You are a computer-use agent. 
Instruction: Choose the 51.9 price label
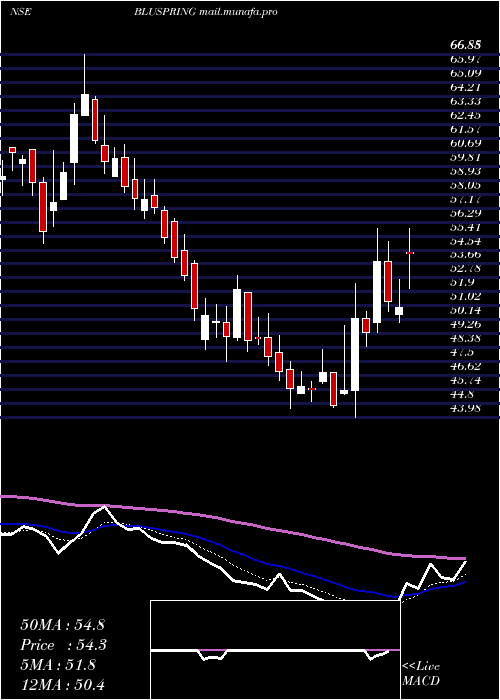462,282
